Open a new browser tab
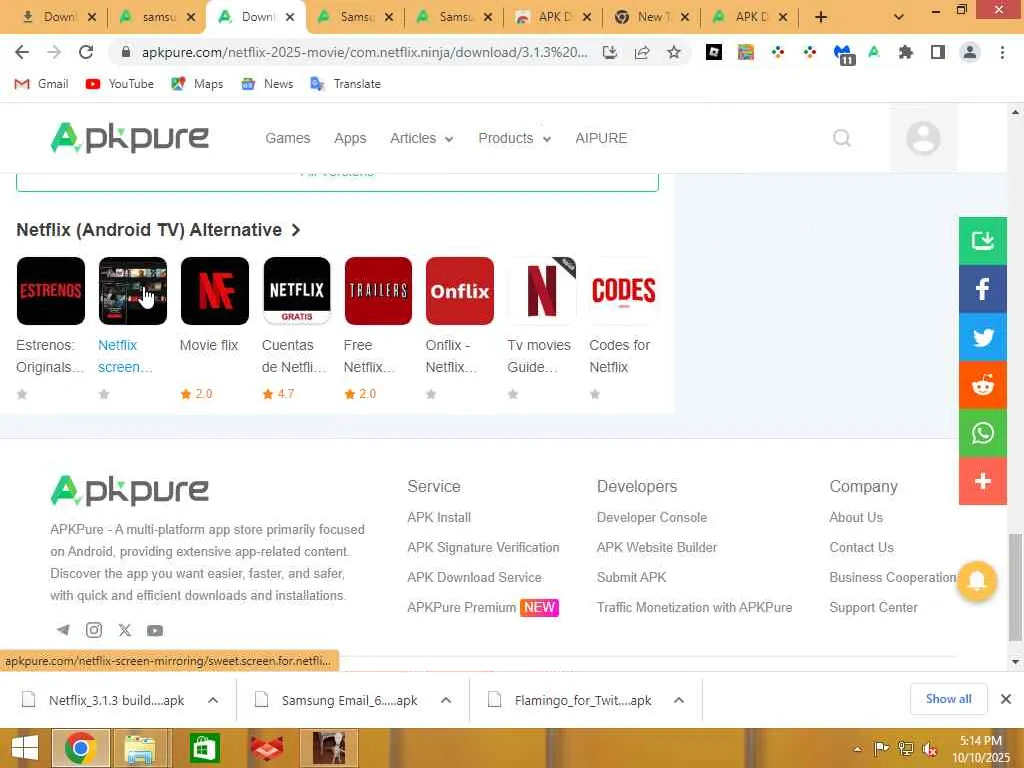Image resolution: width=1024 pixels, height=768 pixels. click(821, 17)
